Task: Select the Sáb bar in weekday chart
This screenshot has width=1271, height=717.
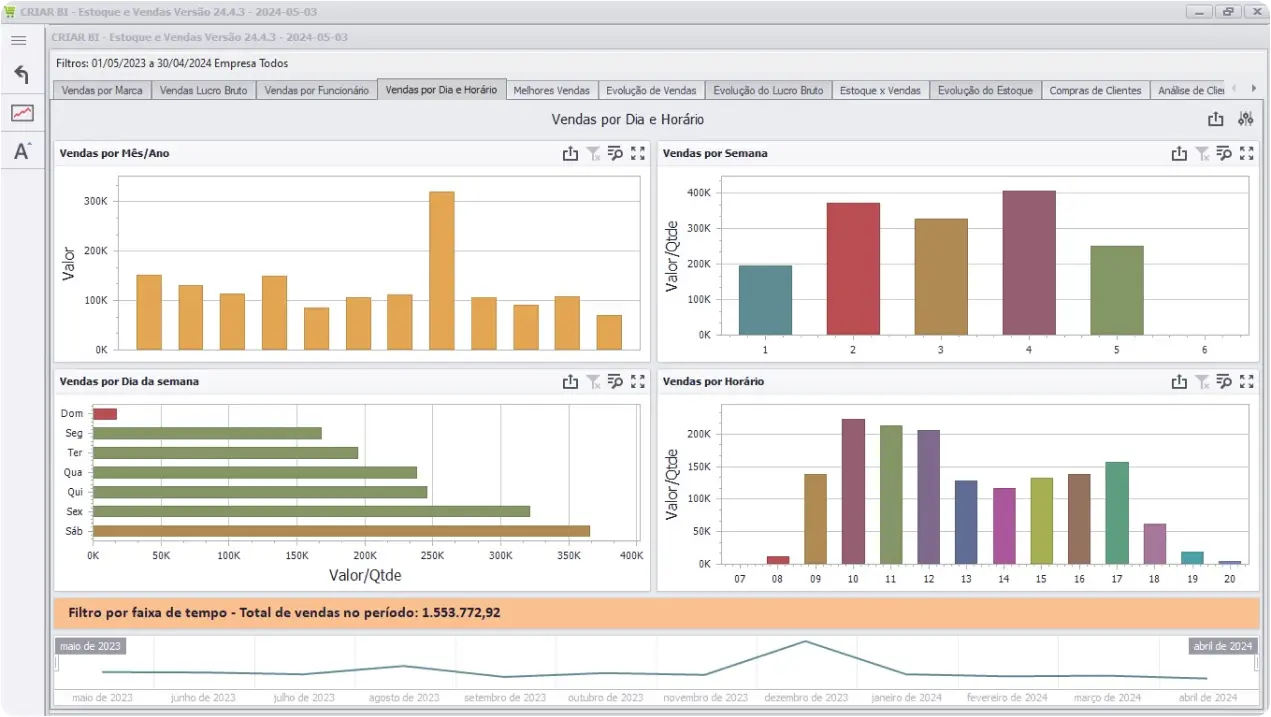Action: (x=341, y=531)
